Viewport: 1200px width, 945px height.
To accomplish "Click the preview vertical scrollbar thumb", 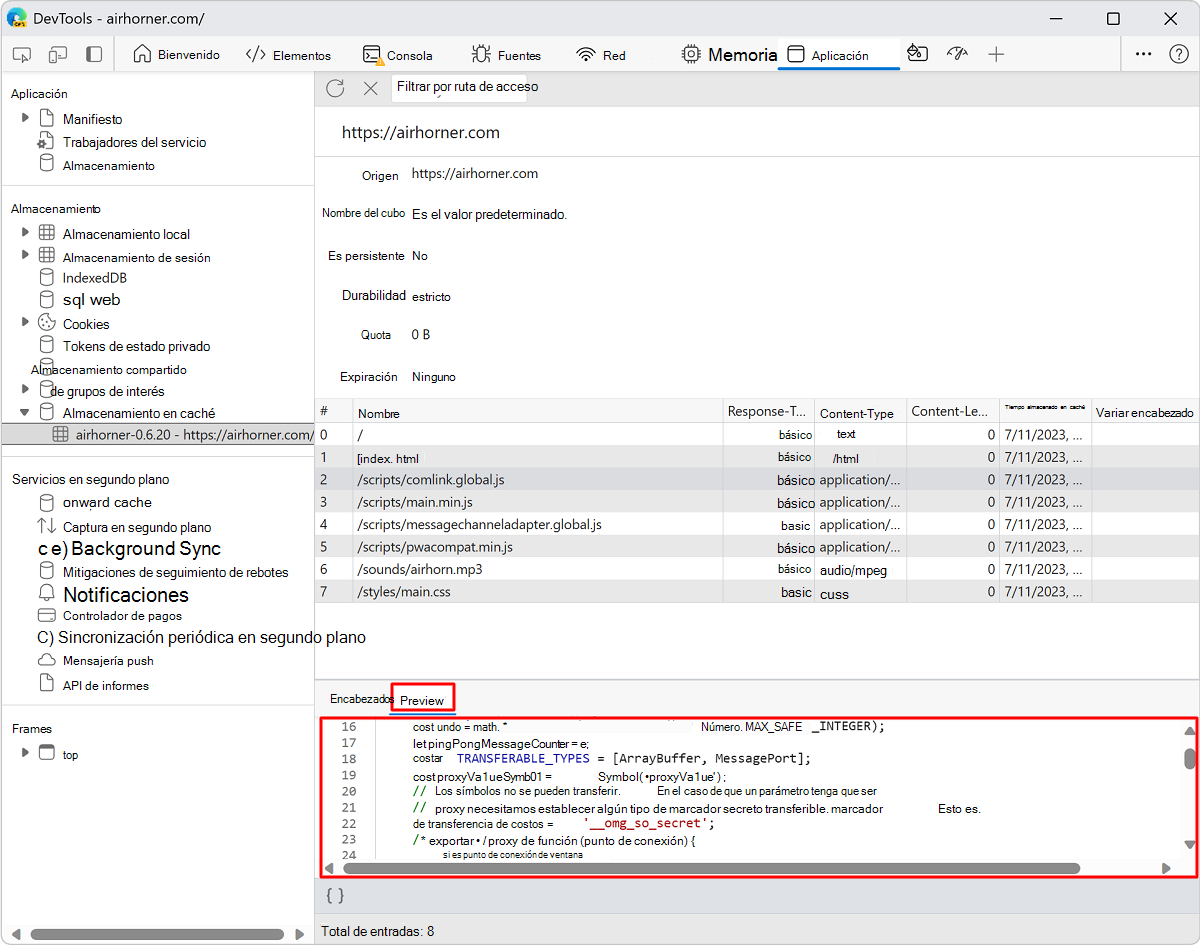I will 1190,759.
